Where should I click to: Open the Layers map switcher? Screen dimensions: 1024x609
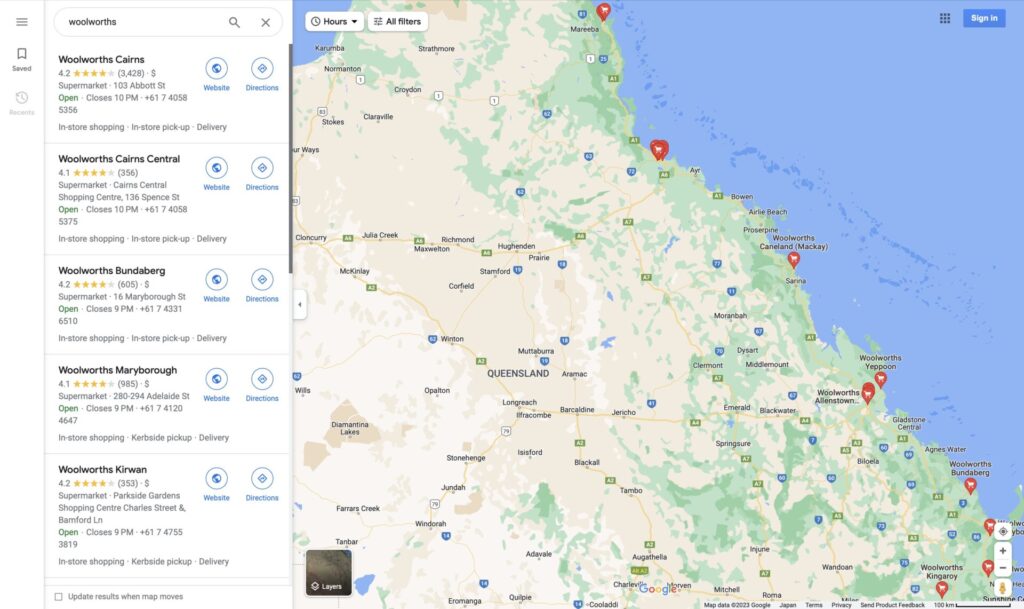pos(328,572)
